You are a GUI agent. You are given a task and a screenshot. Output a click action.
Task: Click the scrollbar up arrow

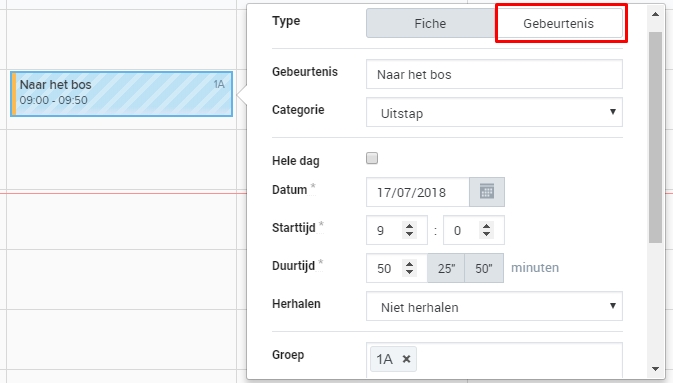click(x=655, y=14)
